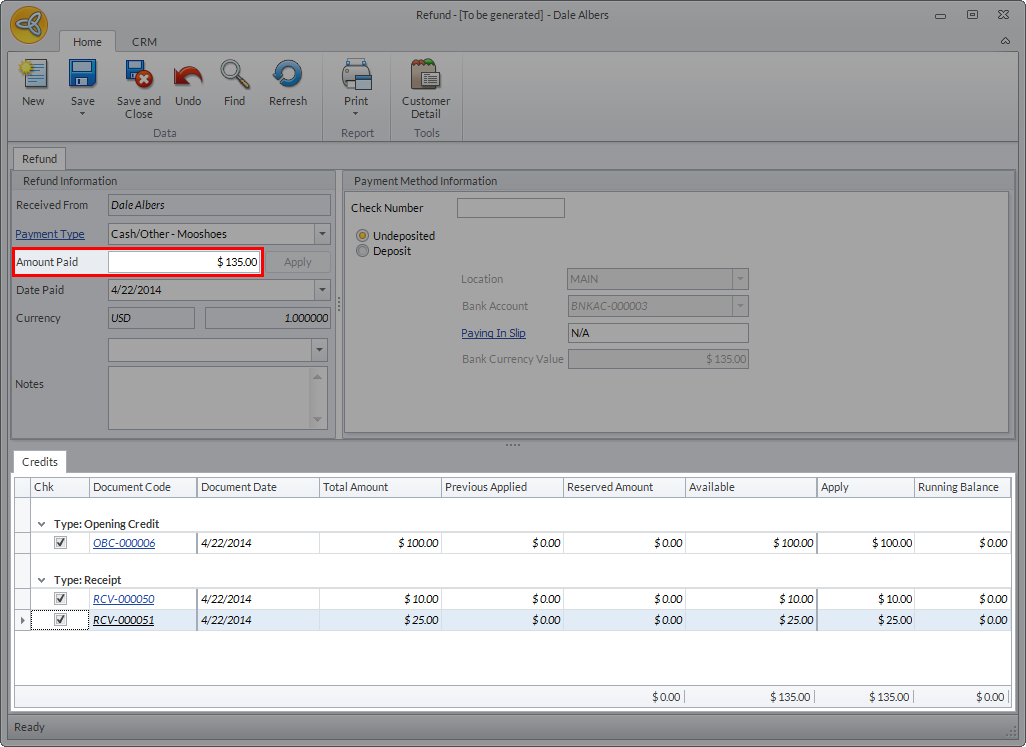Open the Date Paid calendar dropdown
This screenshot has height=747, width=1026.
pyautogui.click(x=322, y=290)
